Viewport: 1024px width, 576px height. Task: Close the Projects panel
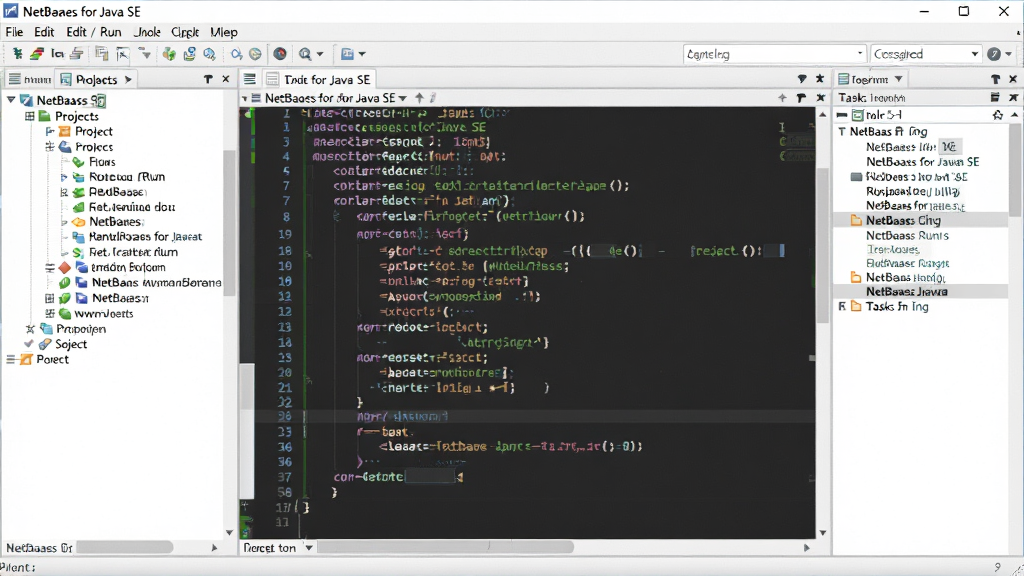click(226, 79)
